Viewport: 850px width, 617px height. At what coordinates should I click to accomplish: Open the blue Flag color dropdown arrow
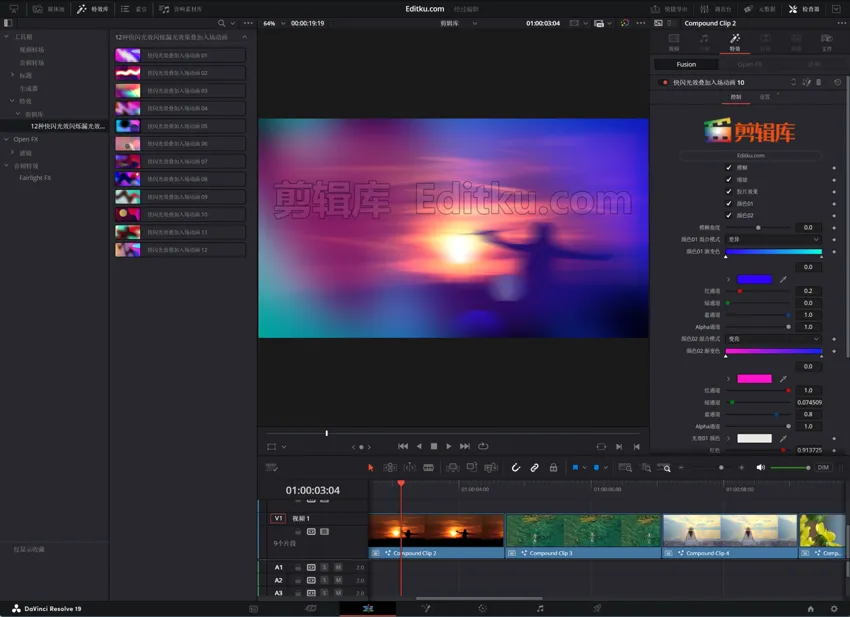point(584,467)
